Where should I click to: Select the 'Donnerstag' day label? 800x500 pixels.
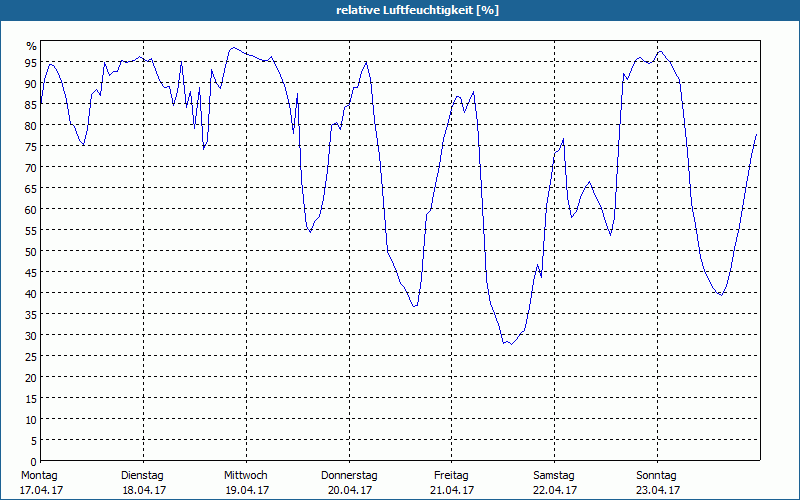(x=349, y=476)
